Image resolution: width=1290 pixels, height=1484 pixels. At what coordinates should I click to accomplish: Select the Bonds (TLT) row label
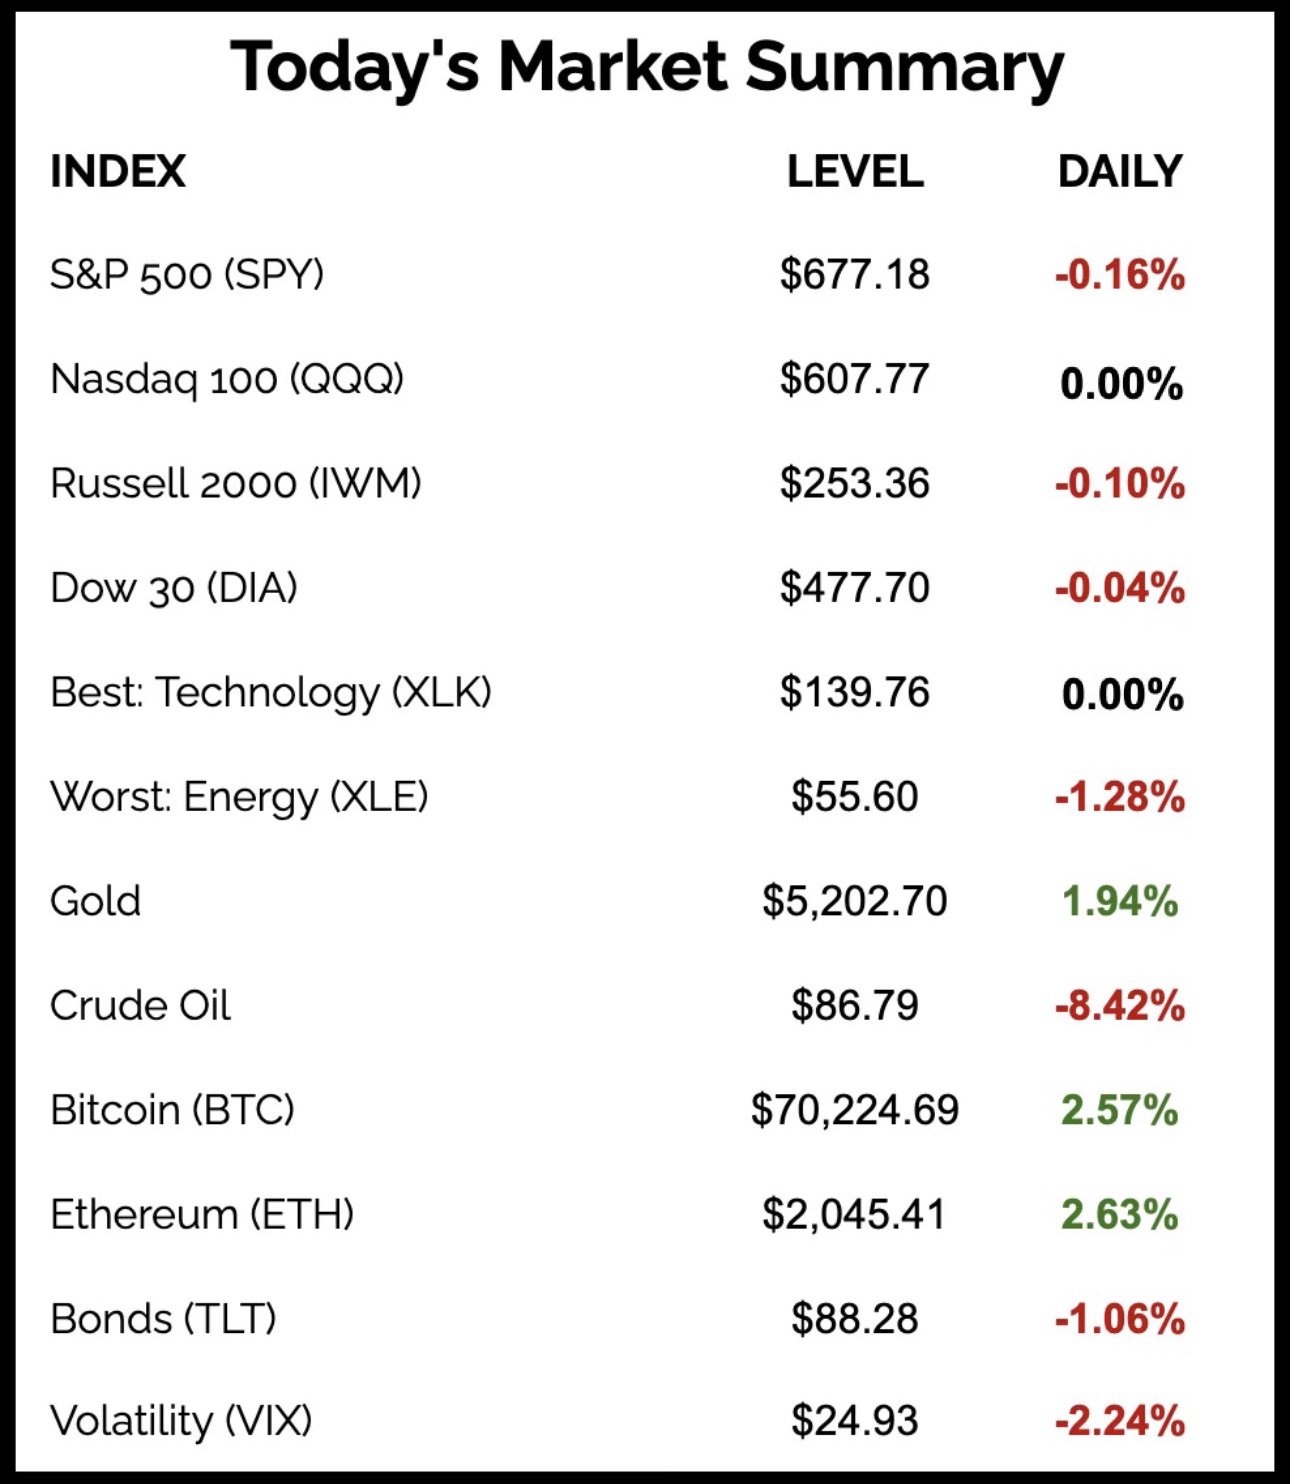click(163, 1319)
